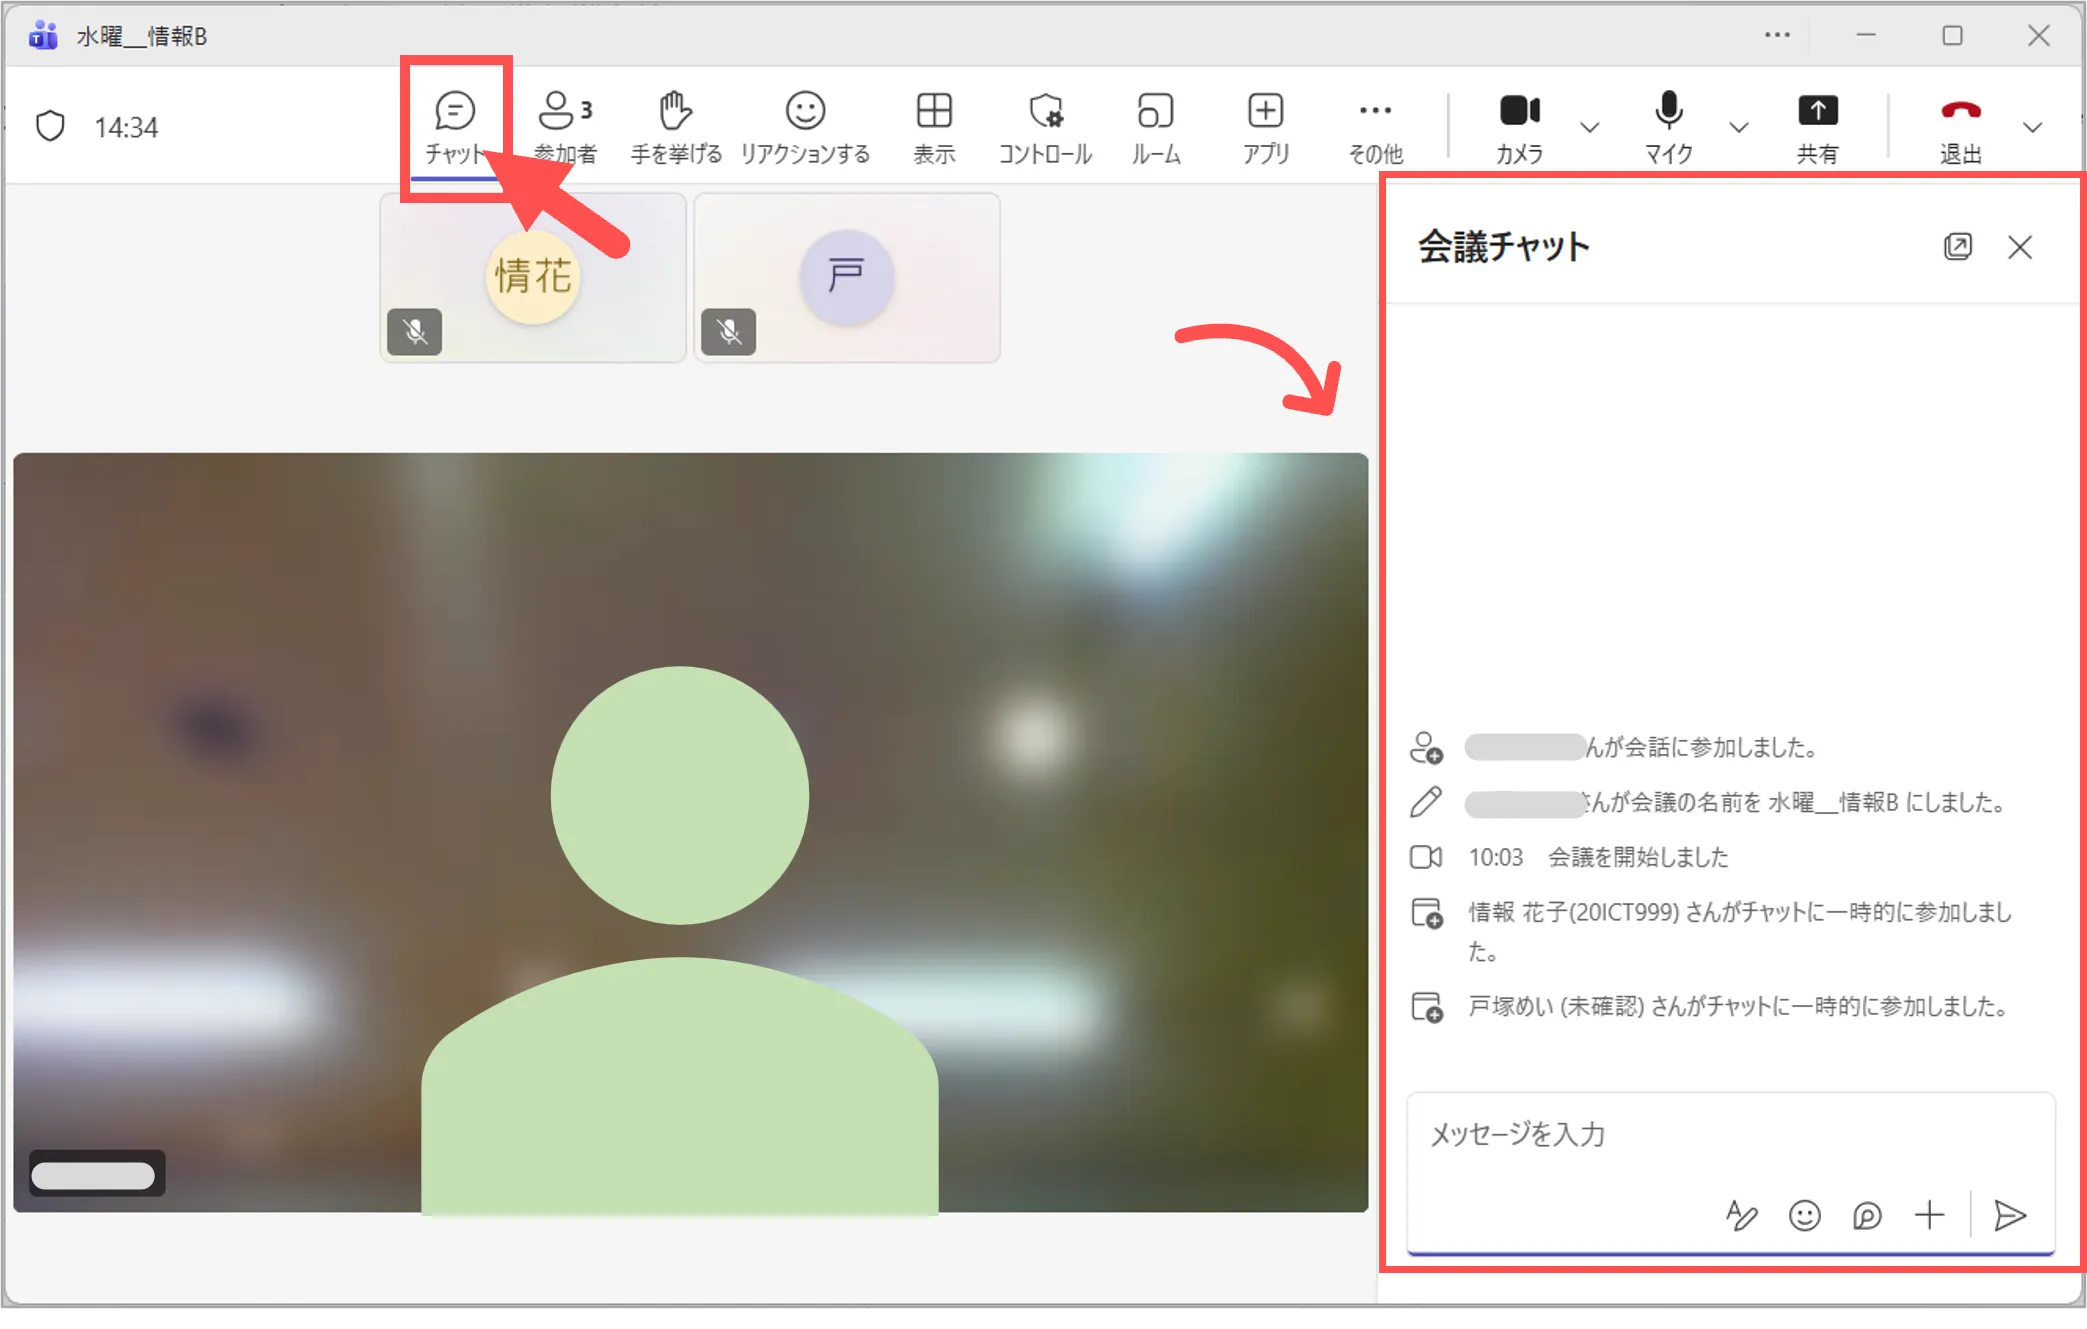2087x1329 pixels.
Task: Click the send message arrow
Action: pos(2009,1215)
